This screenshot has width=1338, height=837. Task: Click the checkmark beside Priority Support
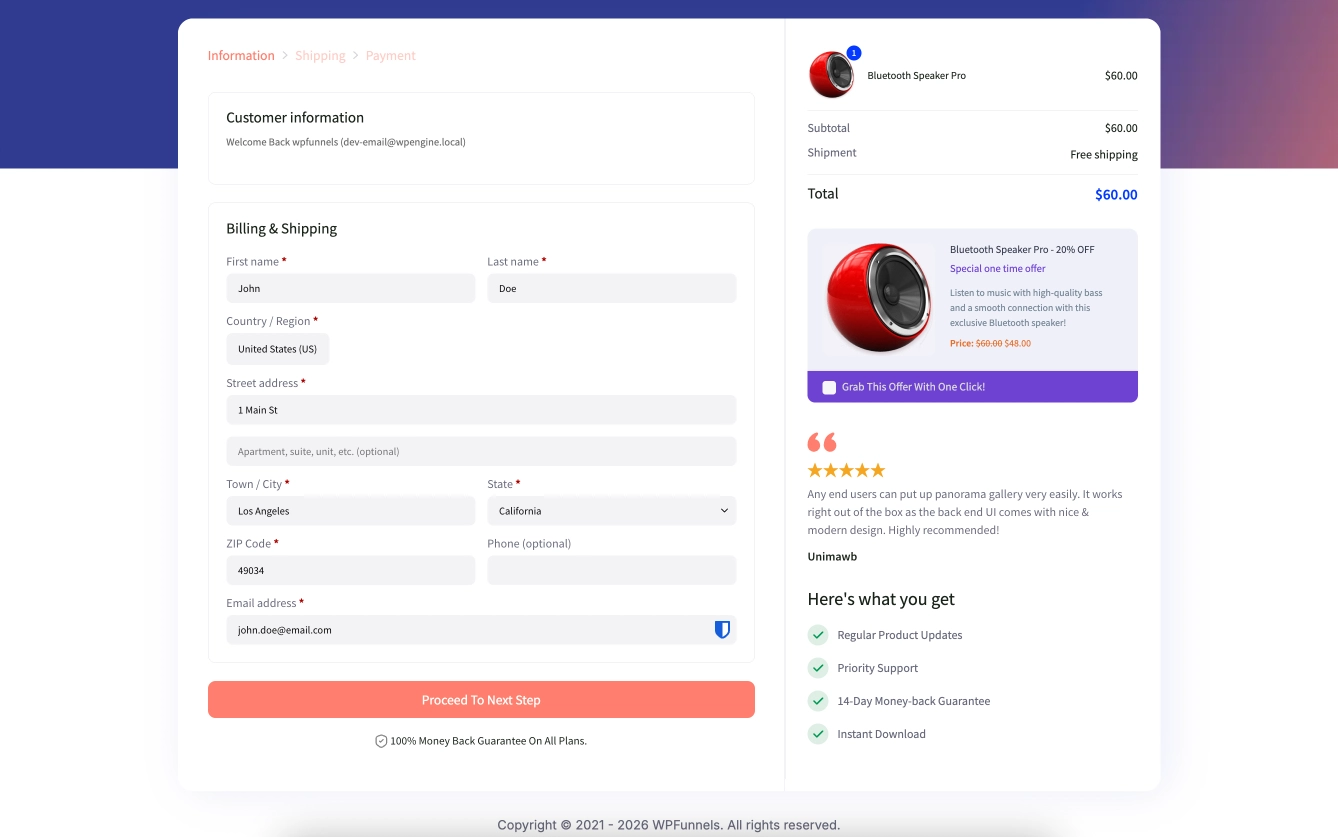[818, 668]
